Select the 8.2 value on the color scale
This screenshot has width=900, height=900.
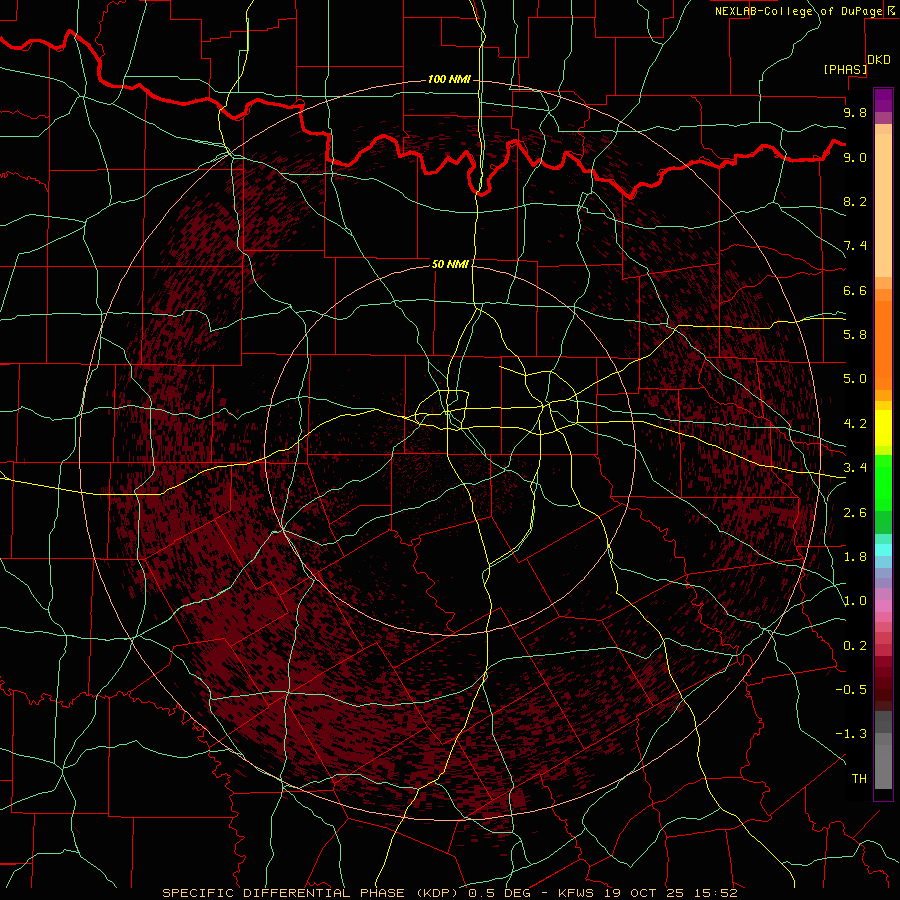tap(855, 201)
